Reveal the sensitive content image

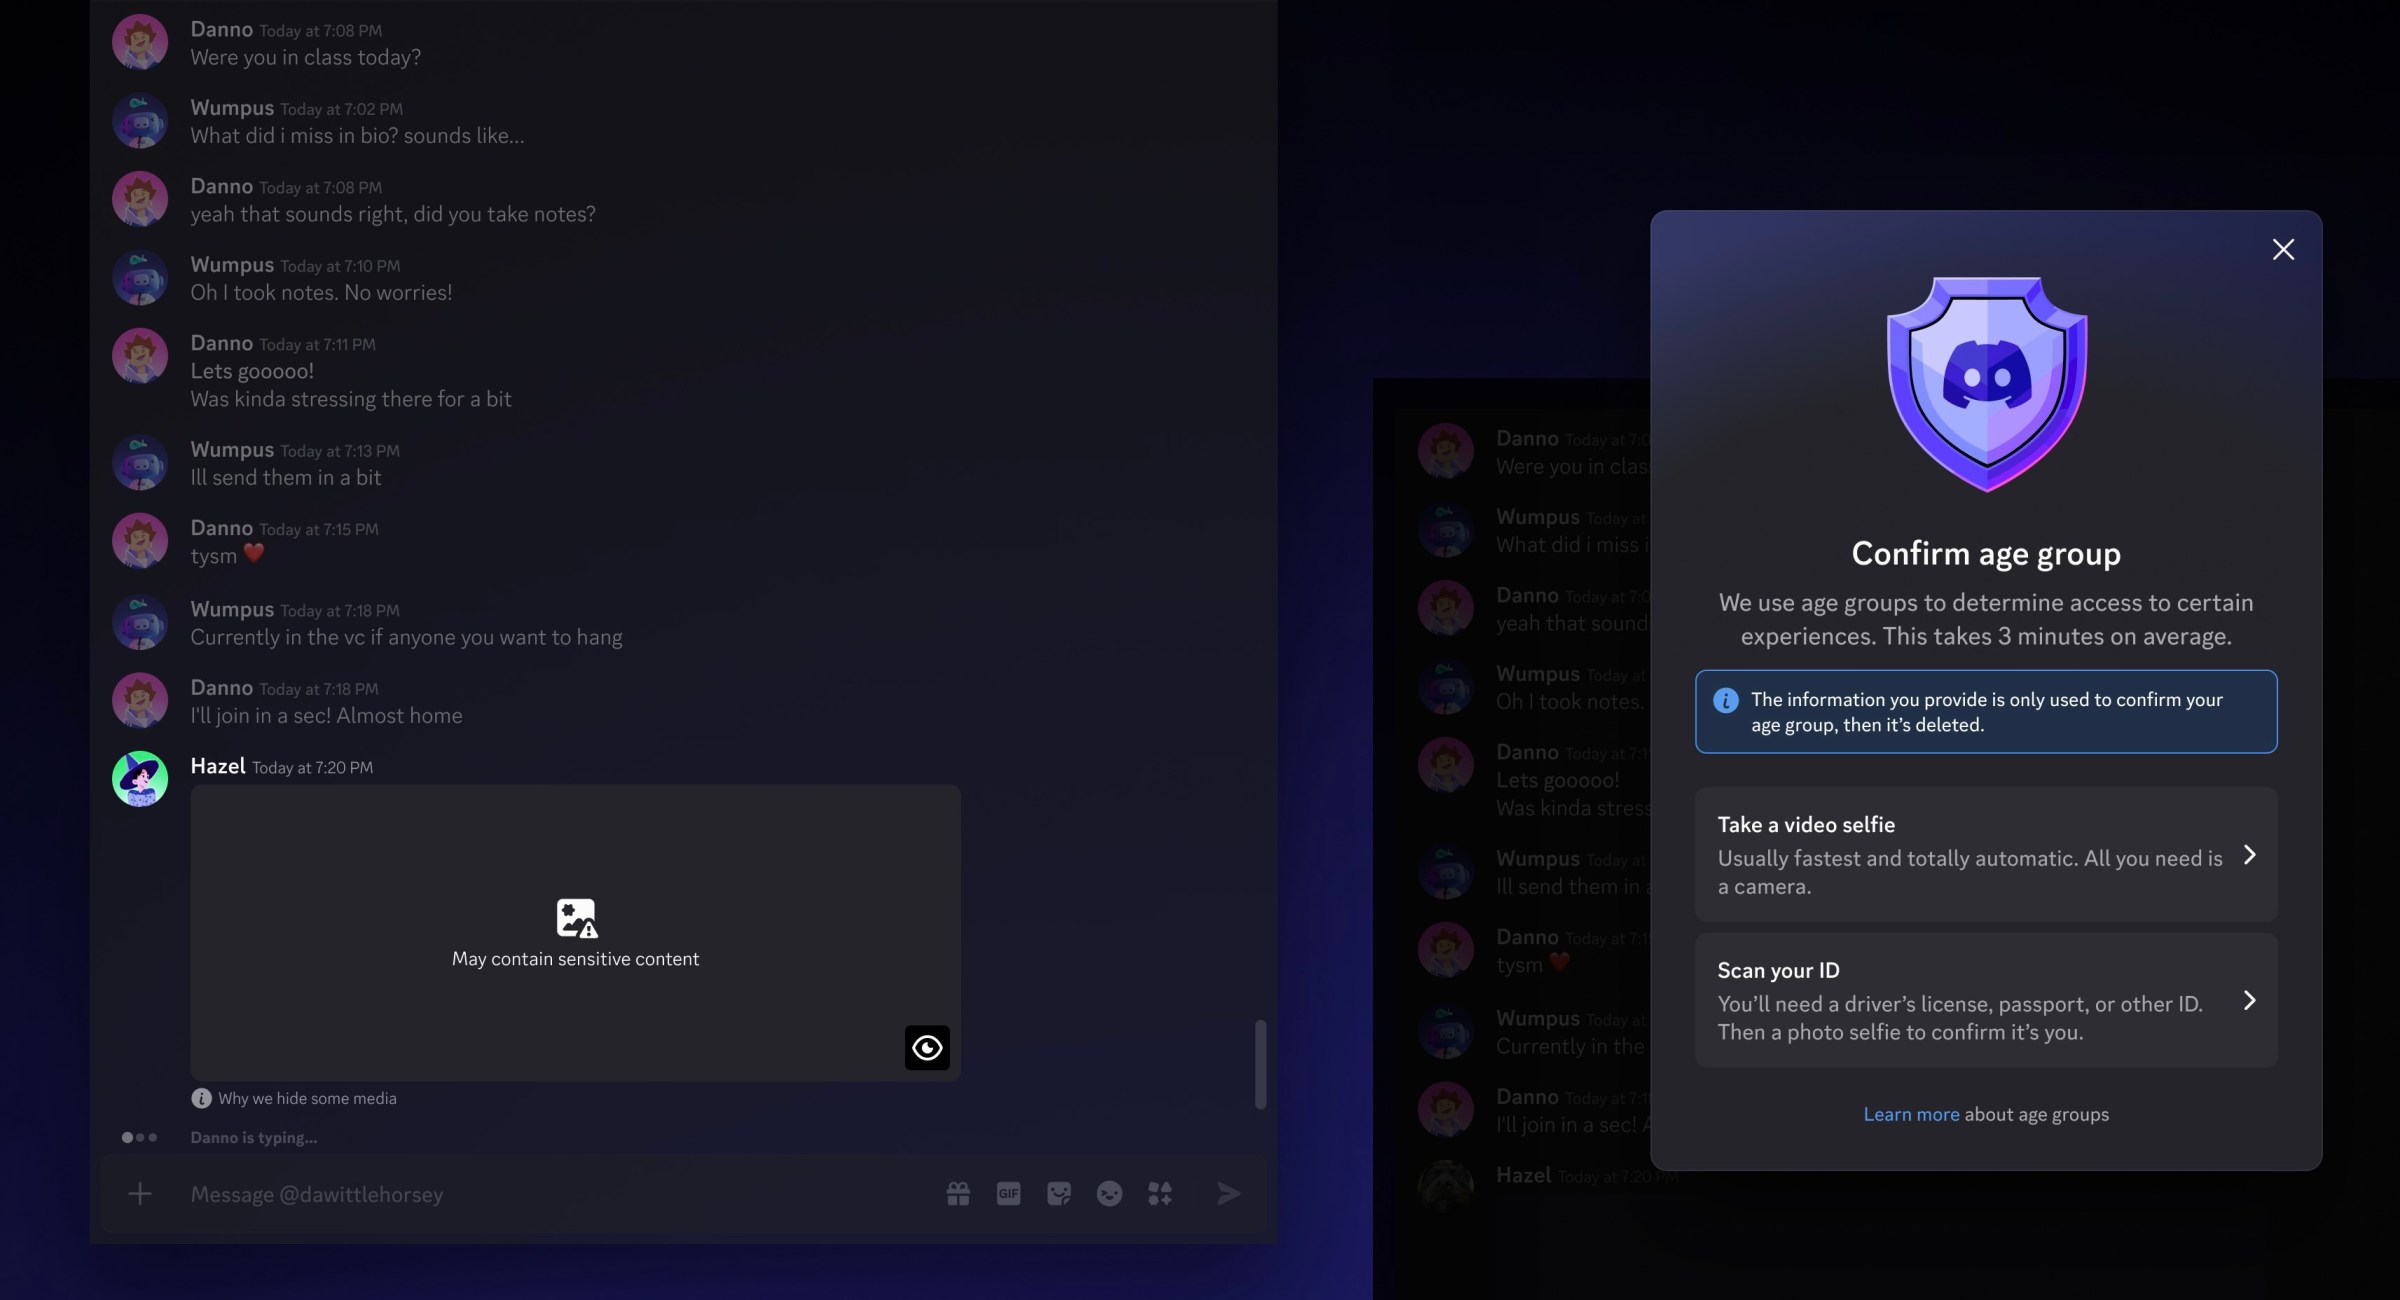click(926, 1047)
